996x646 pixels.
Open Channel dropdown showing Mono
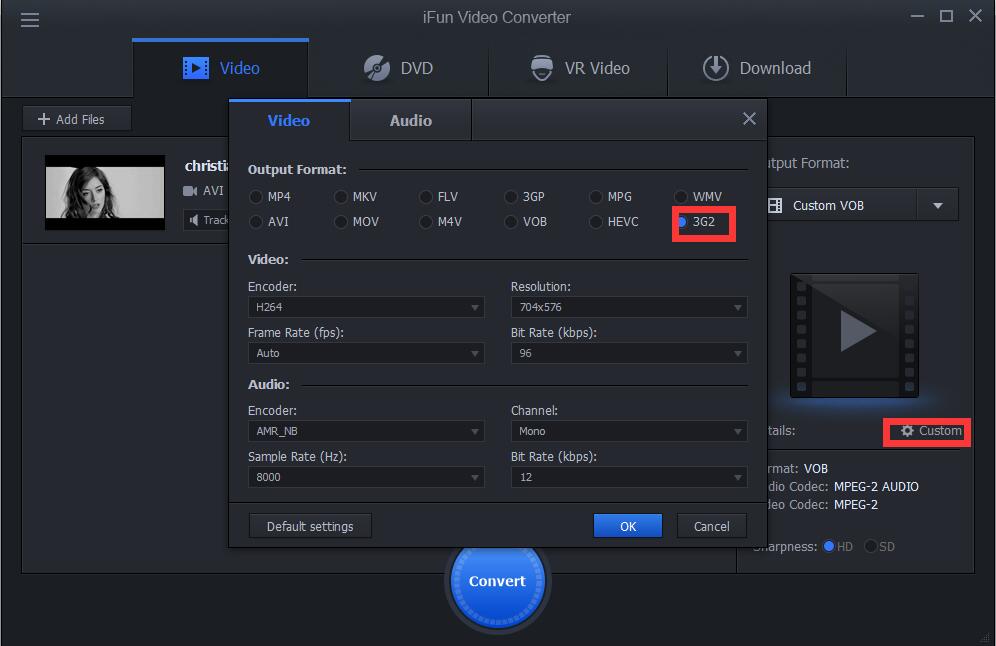pos(629,431)
